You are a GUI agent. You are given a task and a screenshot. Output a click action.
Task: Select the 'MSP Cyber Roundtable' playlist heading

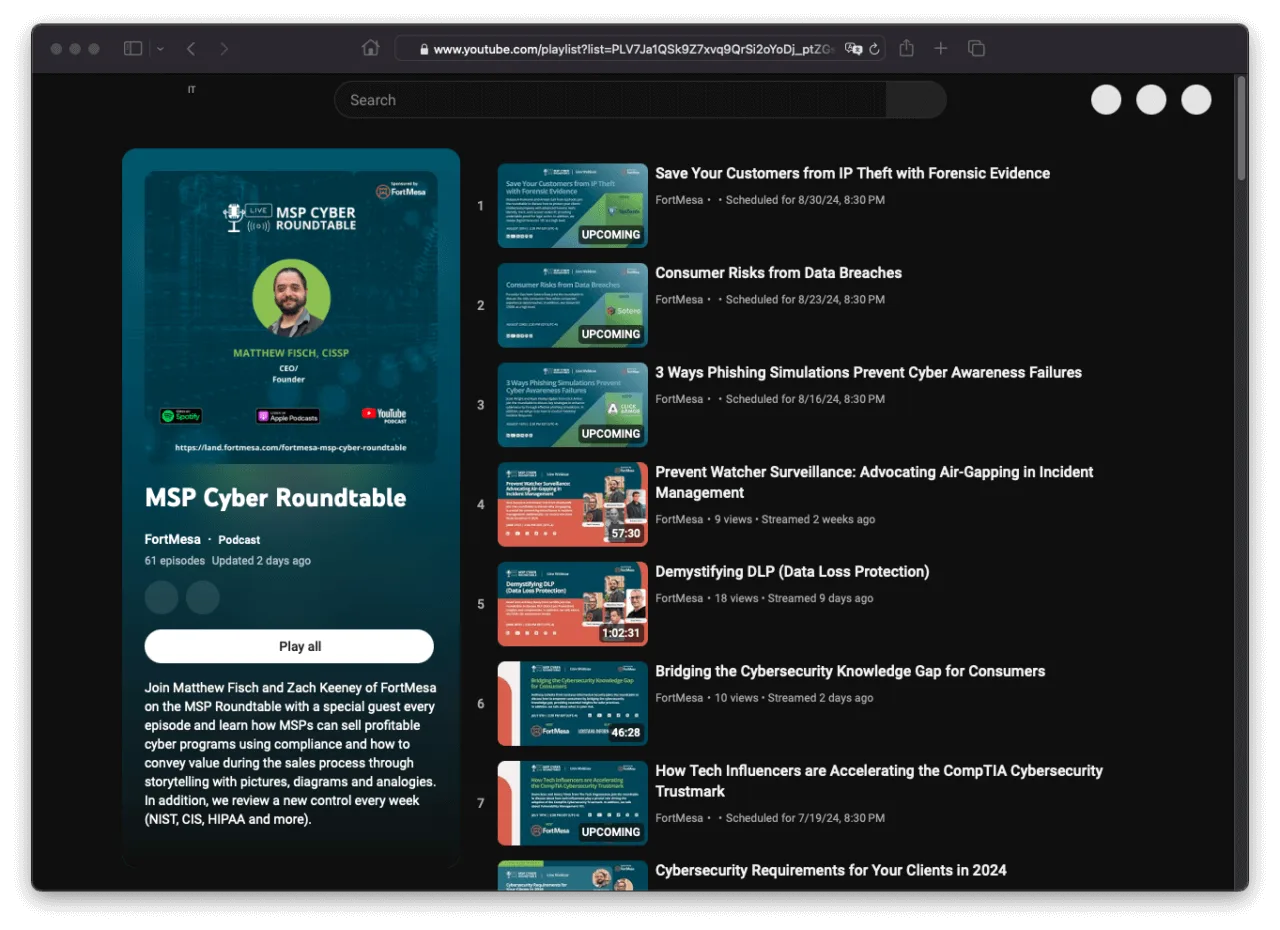tap(276, 497)
